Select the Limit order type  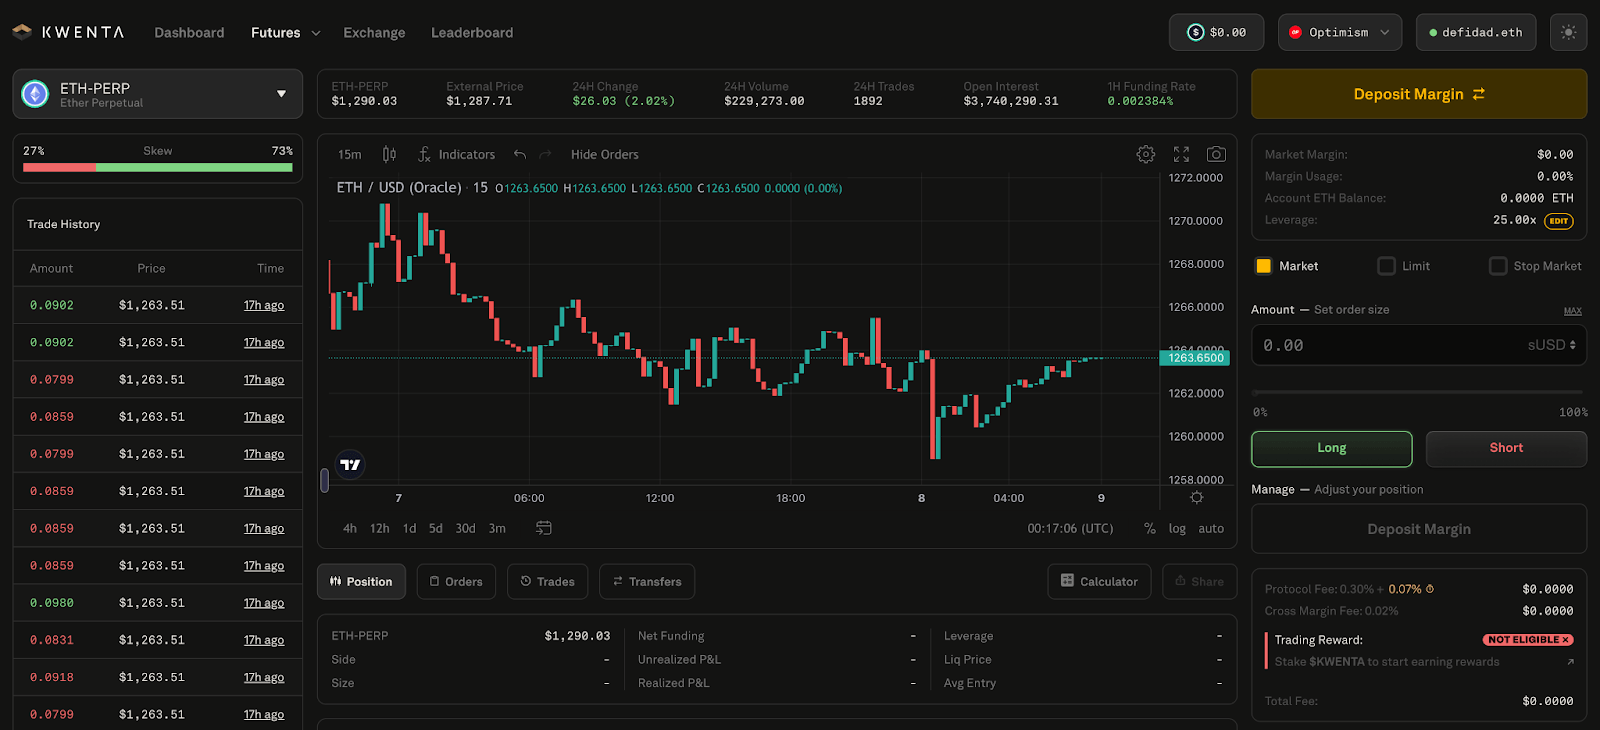pos(1404,266)
